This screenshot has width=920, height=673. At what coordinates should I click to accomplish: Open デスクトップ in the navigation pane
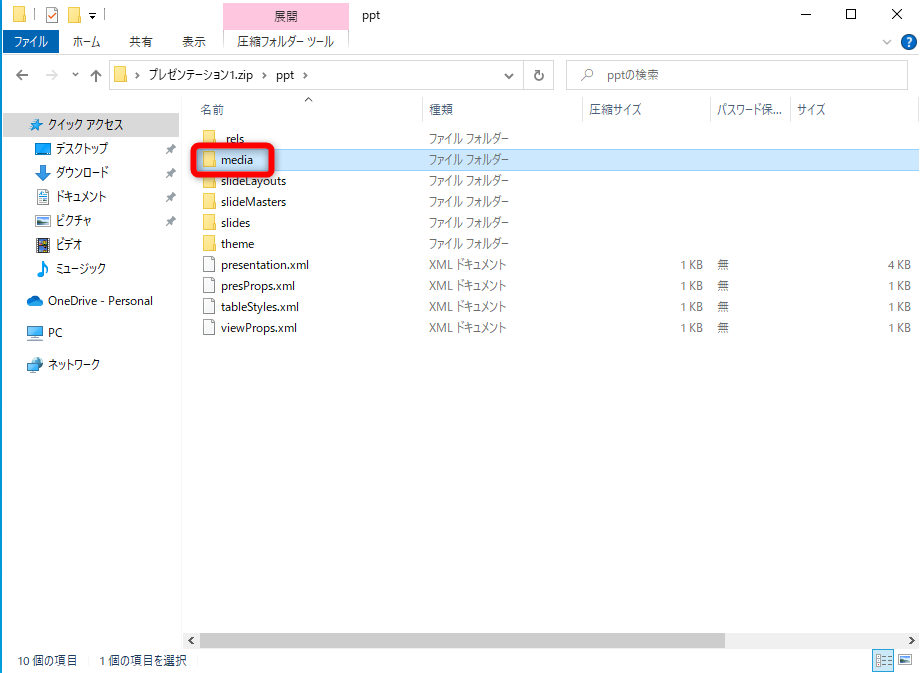81,148
